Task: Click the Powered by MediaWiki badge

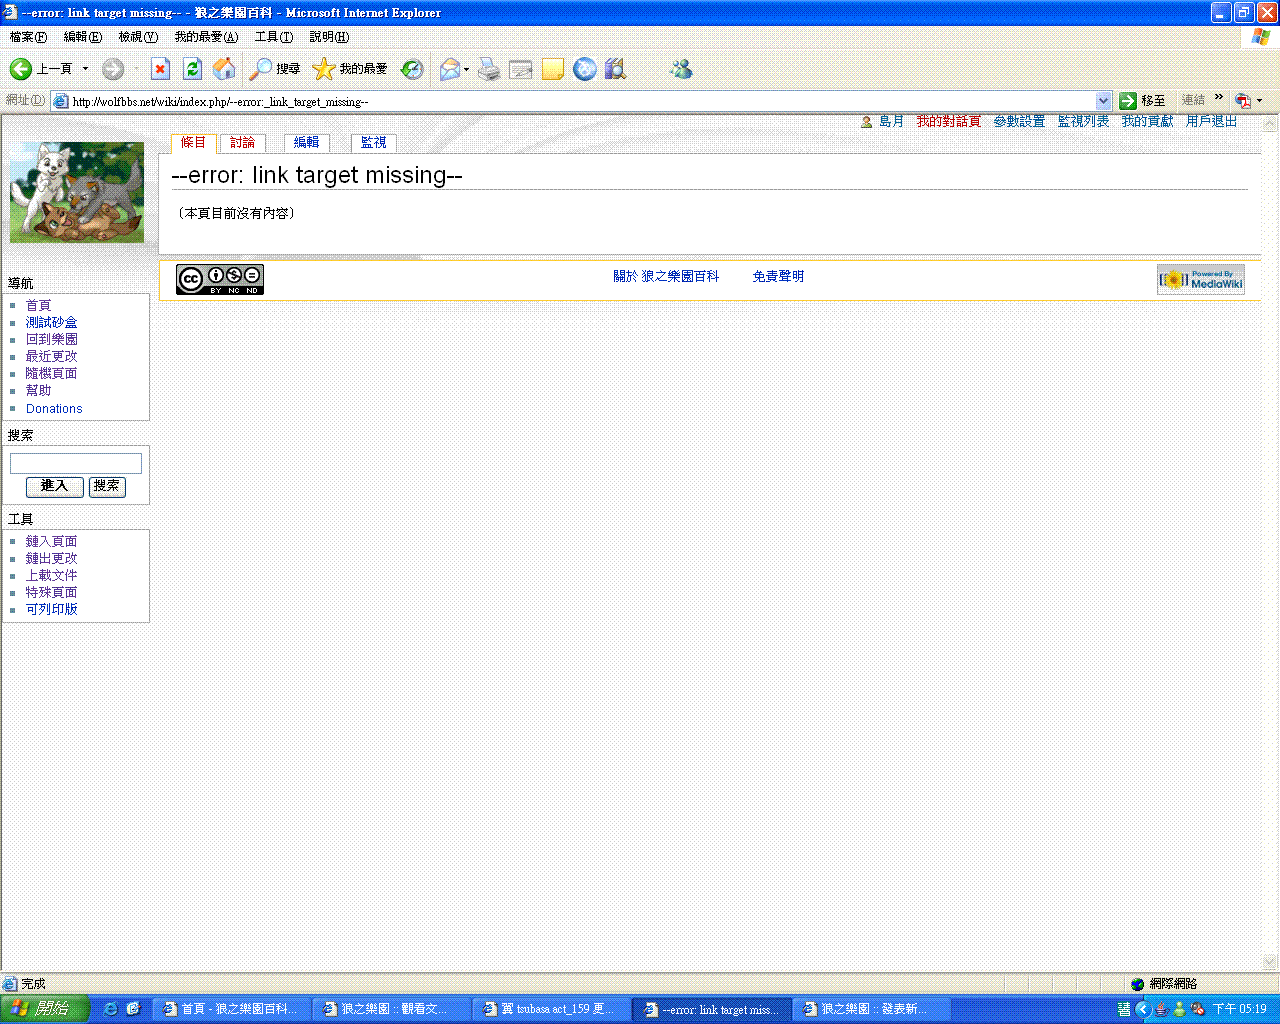Action: point(1201,280)
